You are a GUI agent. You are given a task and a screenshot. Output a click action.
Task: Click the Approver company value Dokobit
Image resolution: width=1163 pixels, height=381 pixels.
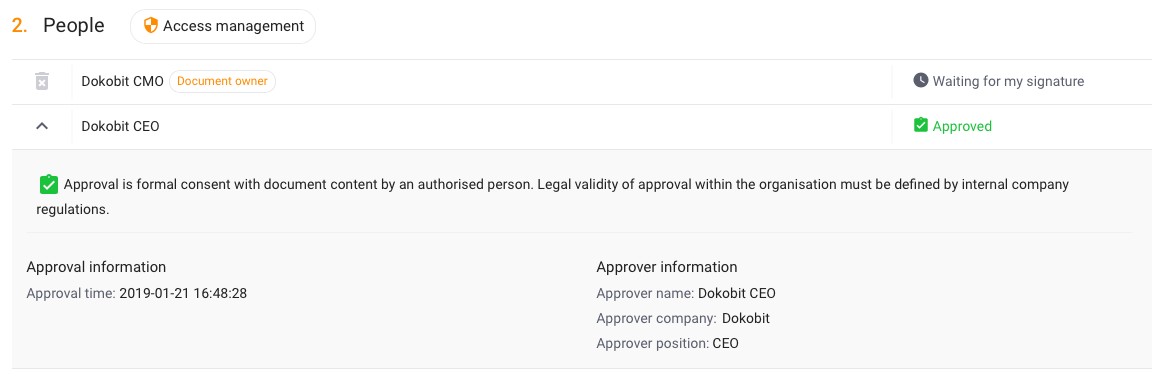pyautogui.click(x=746, y=318)
